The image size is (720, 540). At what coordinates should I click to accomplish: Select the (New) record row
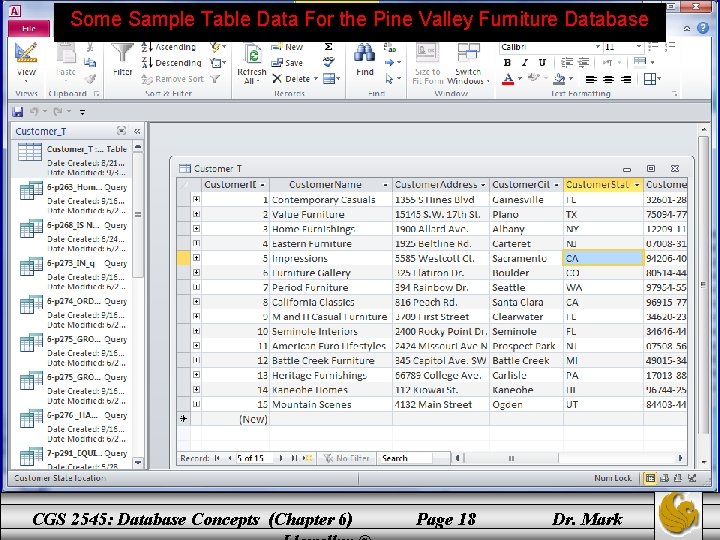432,419
